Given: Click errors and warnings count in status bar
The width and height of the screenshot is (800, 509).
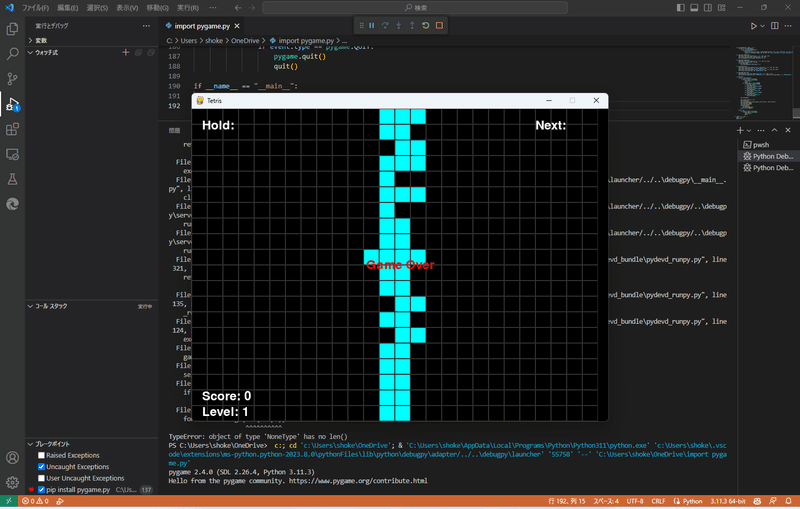Looking at the screenshot, I should 35,501.
